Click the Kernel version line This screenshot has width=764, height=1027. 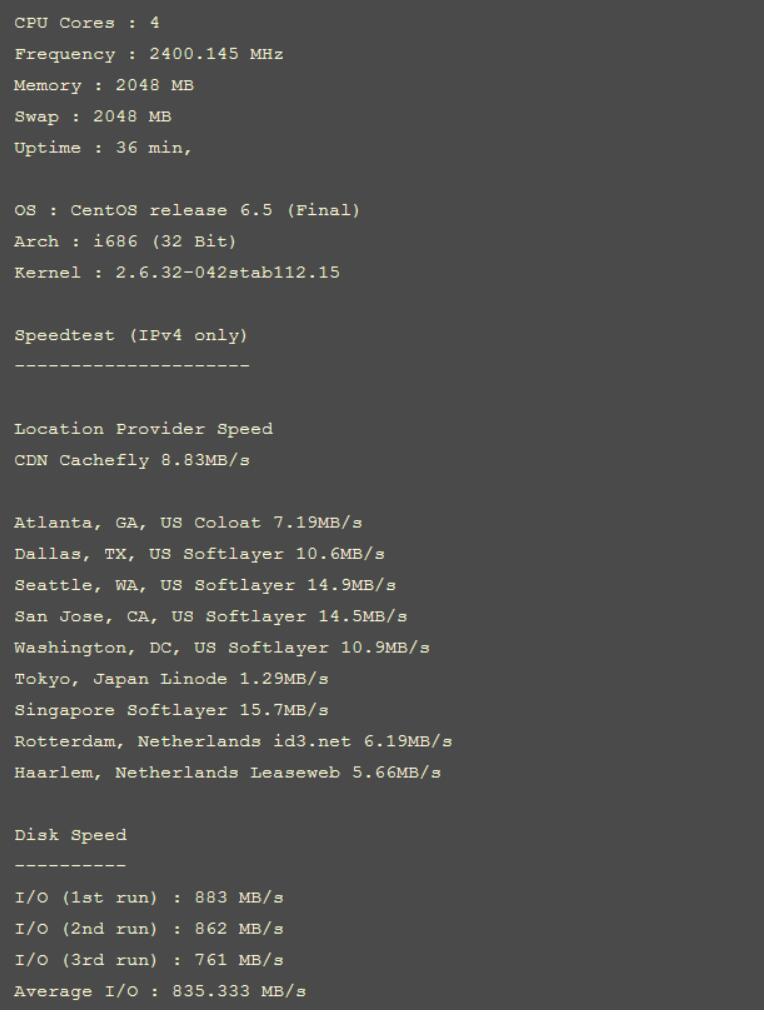177,272
